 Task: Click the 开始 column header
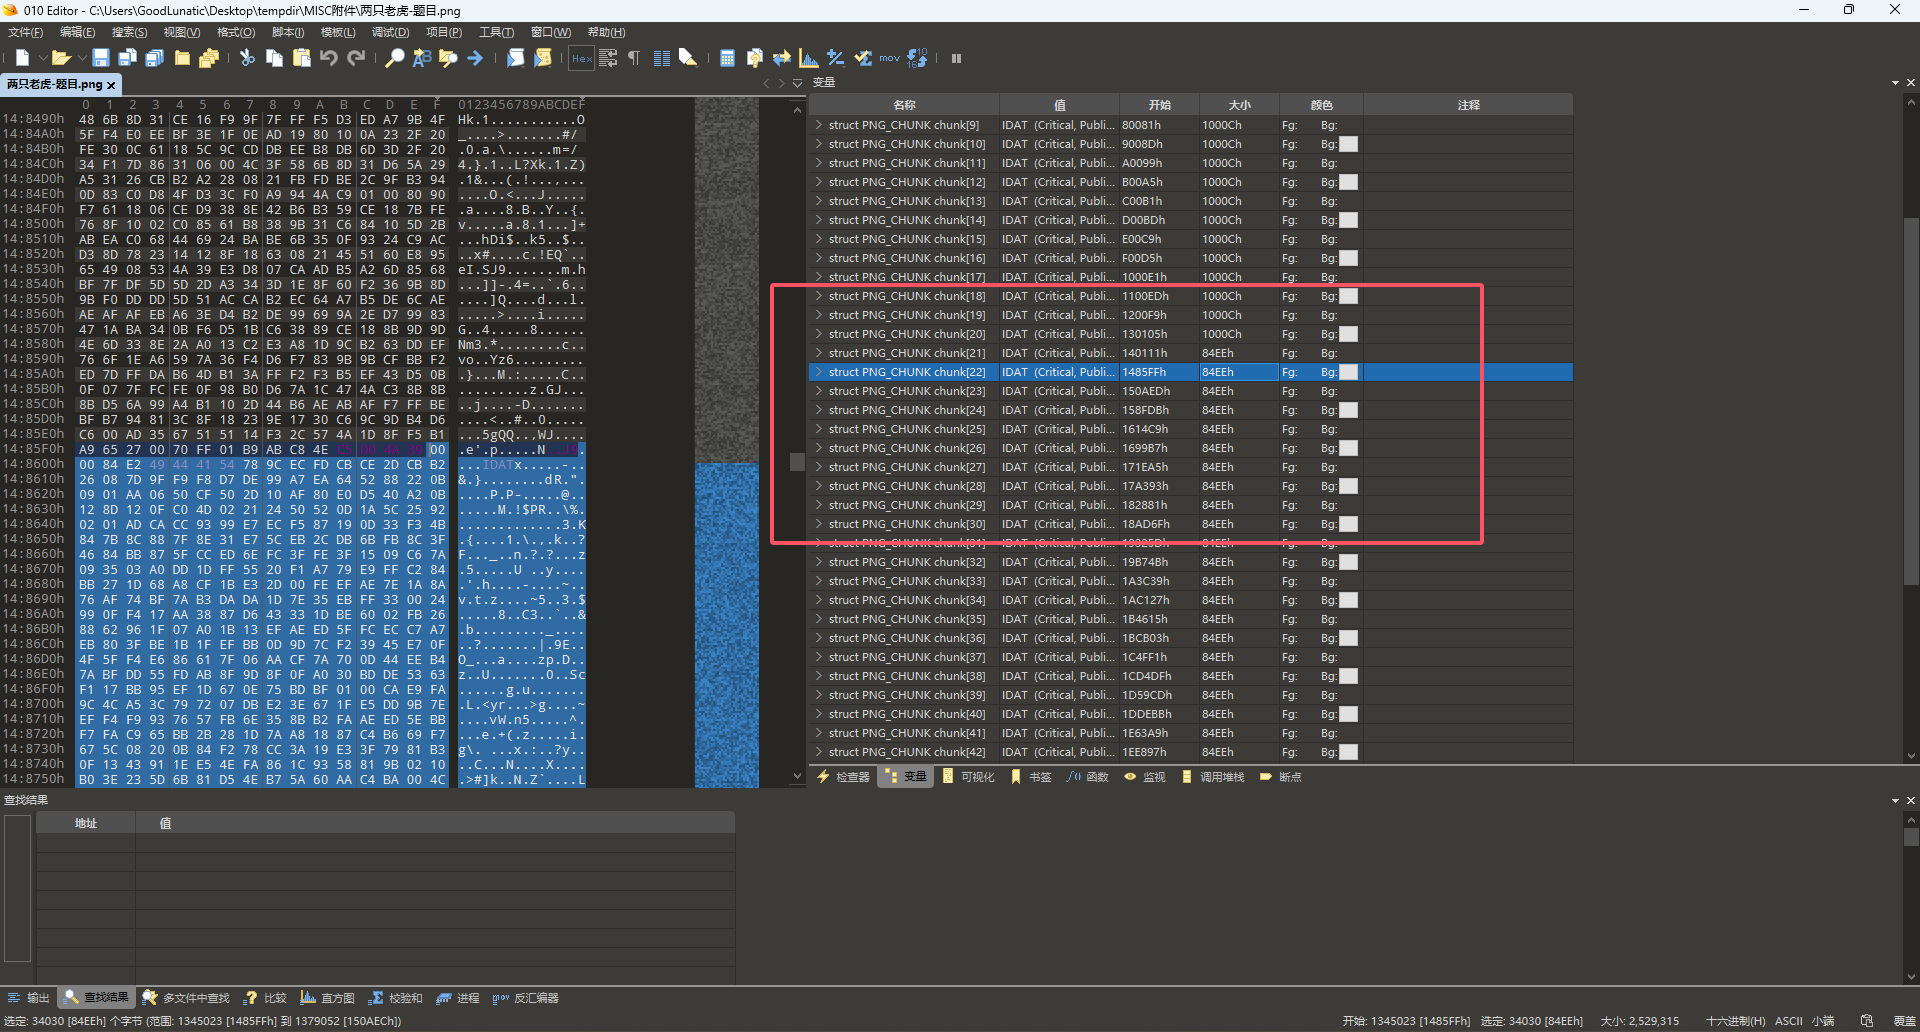pos(1159,105)
